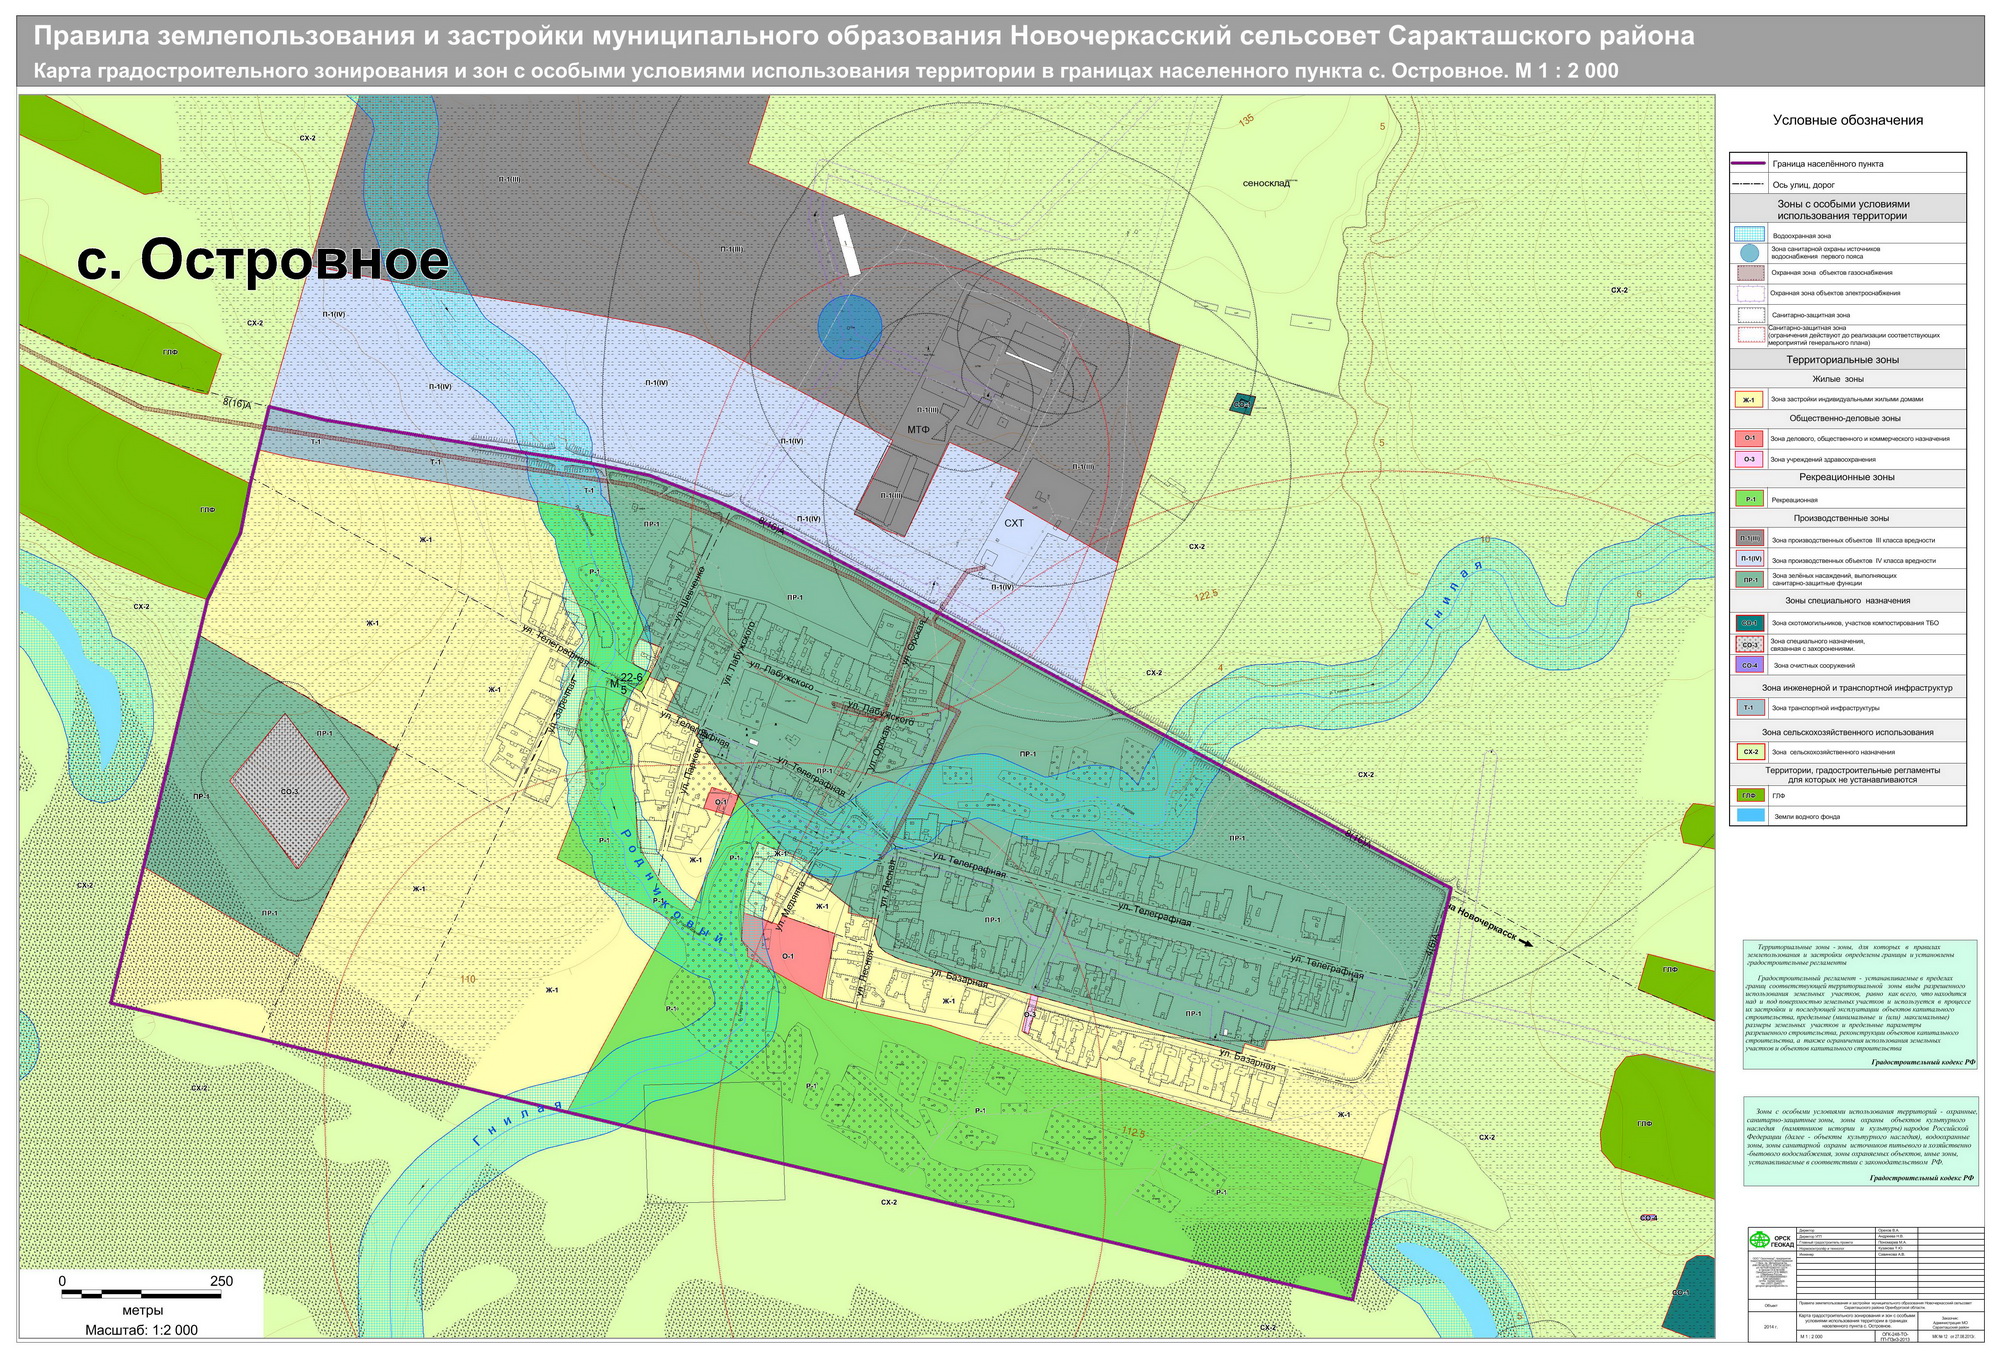Click the ул. Шевченко street label
2000x1362 pixels.
(x=688, y=596)
